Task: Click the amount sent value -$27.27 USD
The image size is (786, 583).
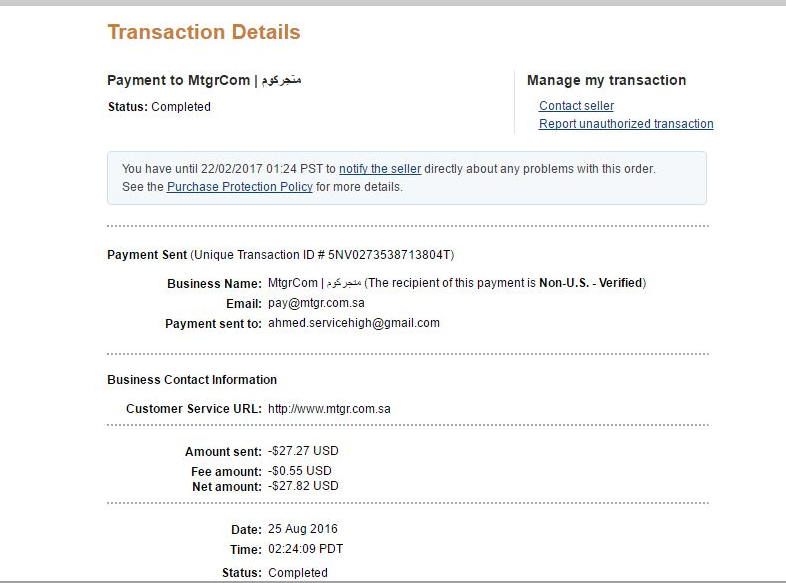Action: tap(303, 451)
